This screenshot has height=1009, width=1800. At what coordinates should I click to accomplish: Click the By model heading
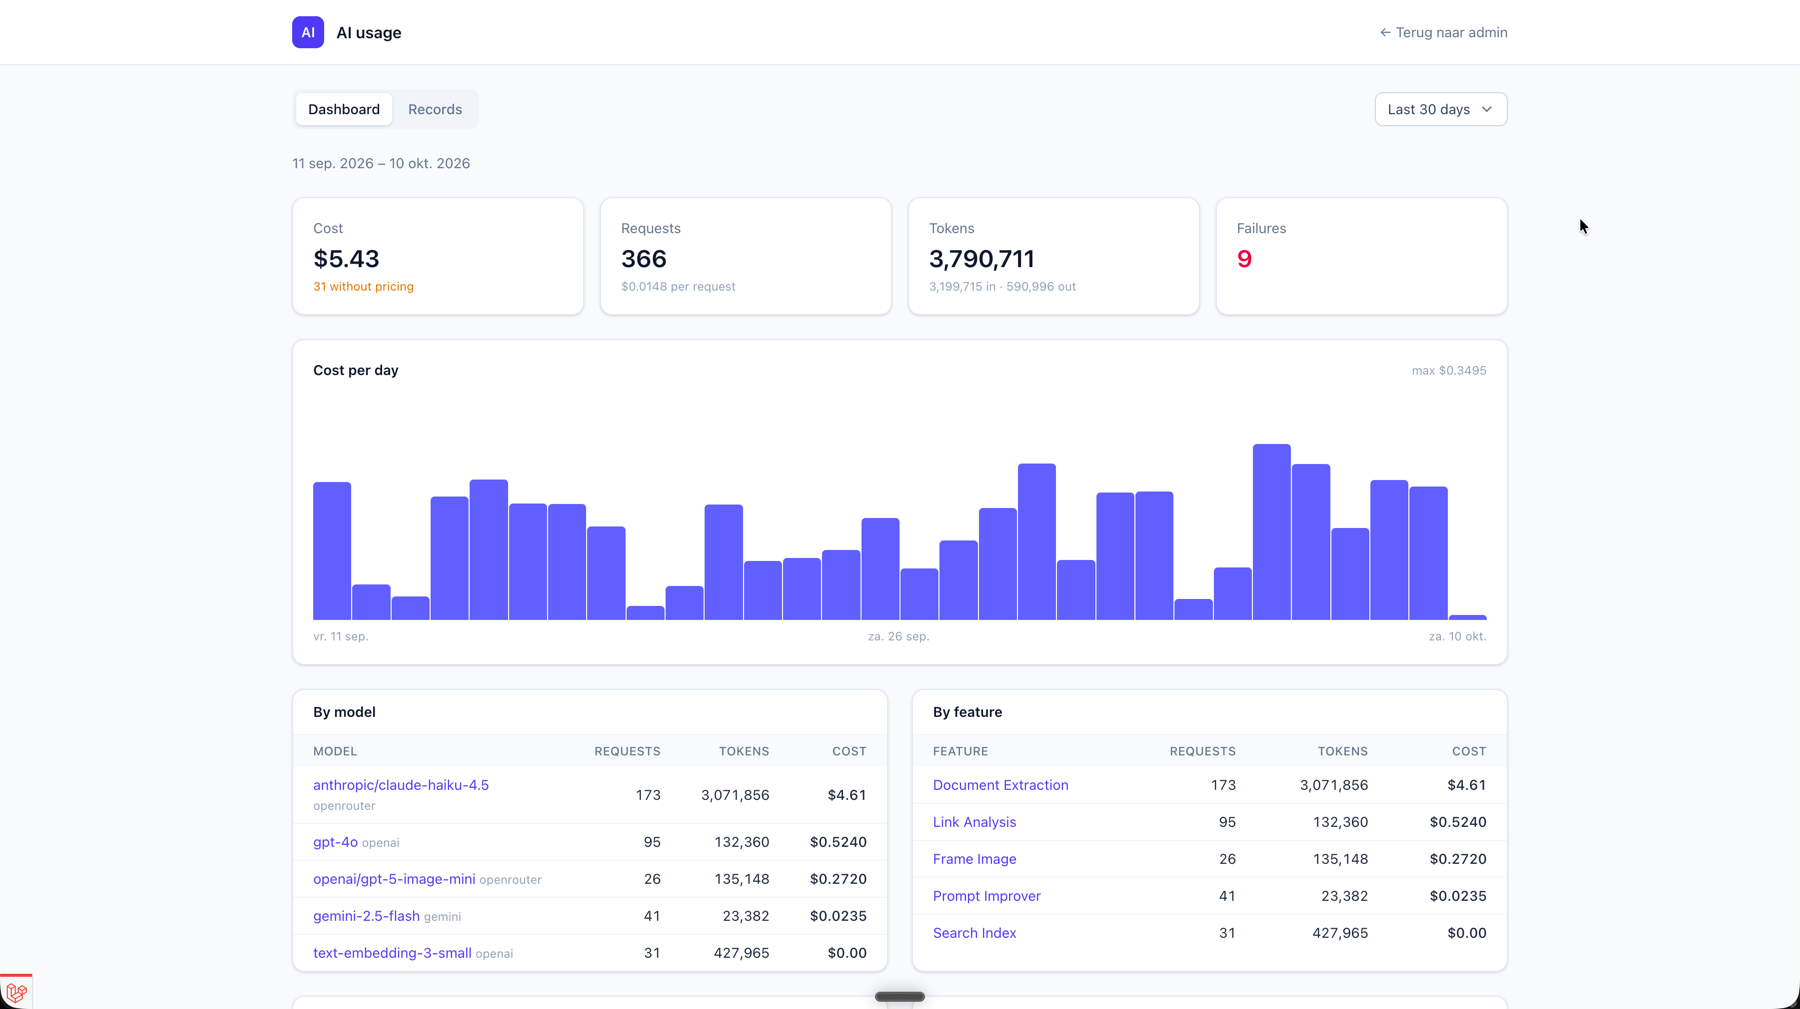[x=344, y=712]
